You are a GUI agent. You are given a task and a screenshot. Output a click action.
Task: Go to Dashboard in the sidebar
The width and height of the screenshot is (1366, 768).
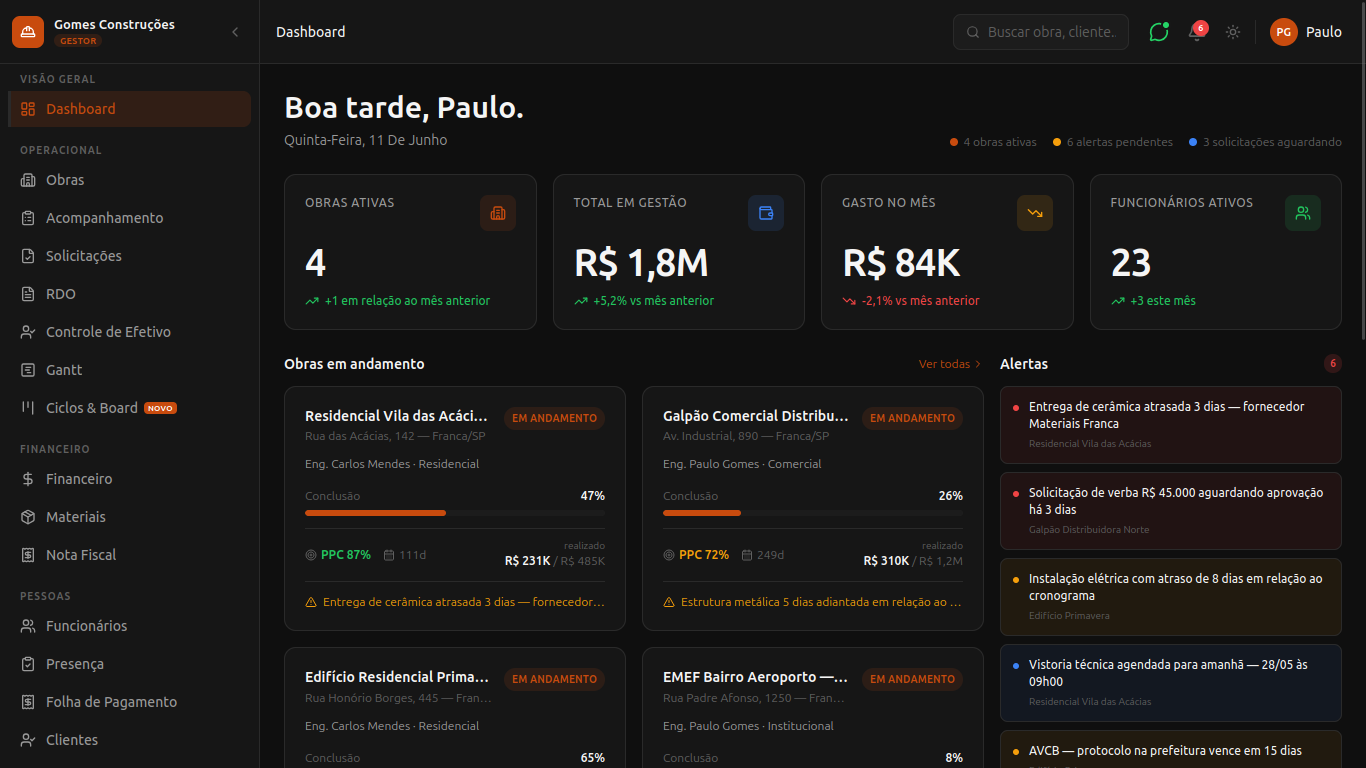(129, 109)
